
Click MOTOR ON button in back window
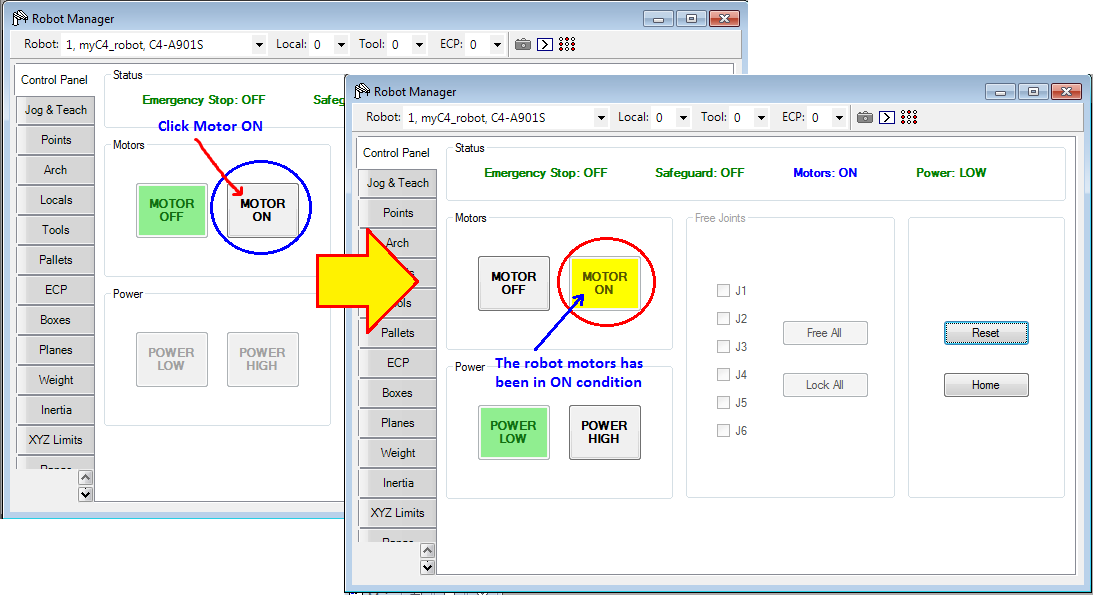[x=262, y=211]
